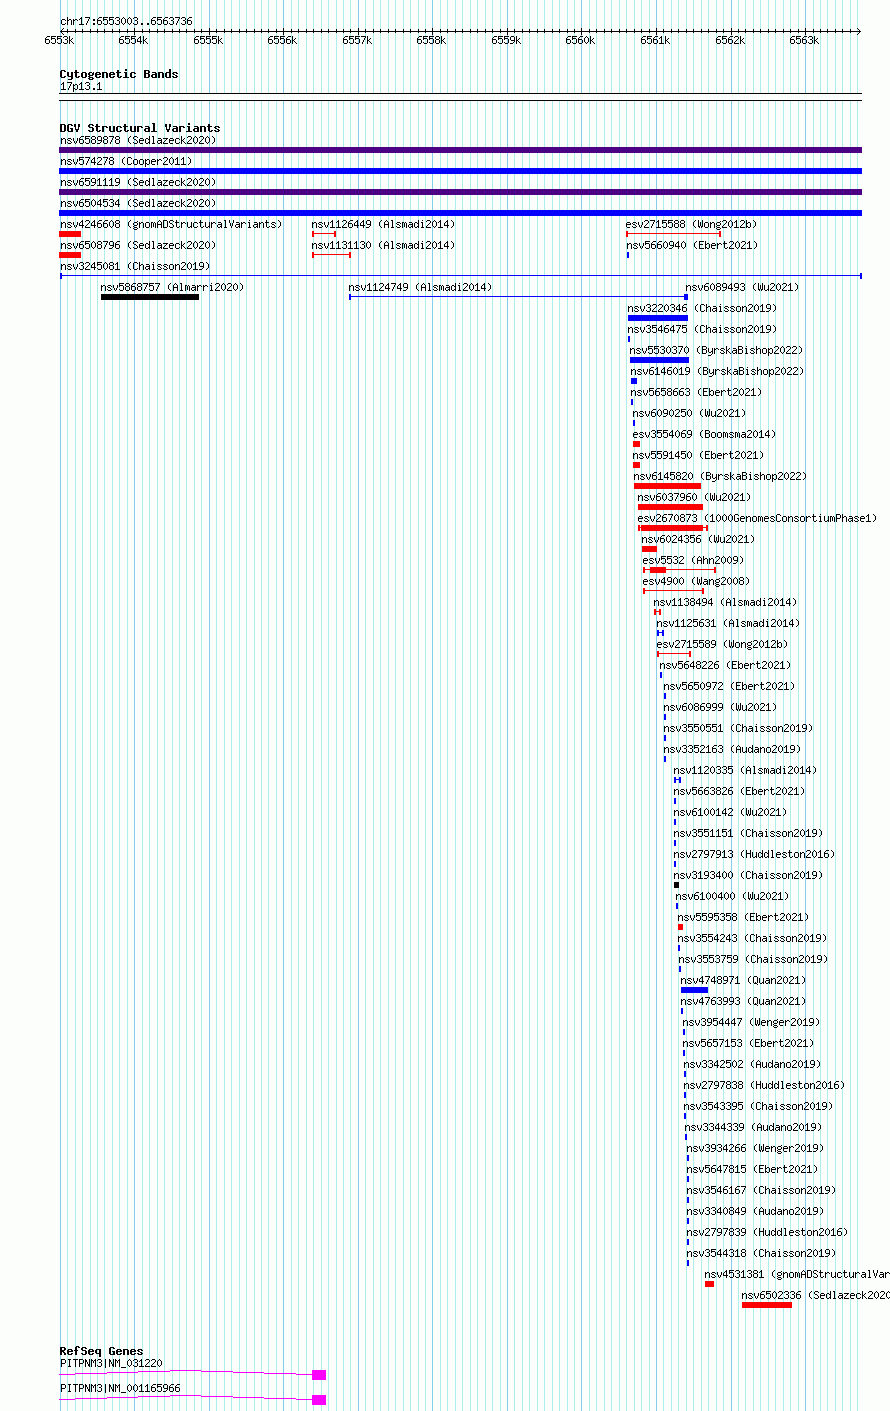Select variant esv4900 (Wang2008) label
Viewport: 890px width, 1411px height.
tap(696, 581)
